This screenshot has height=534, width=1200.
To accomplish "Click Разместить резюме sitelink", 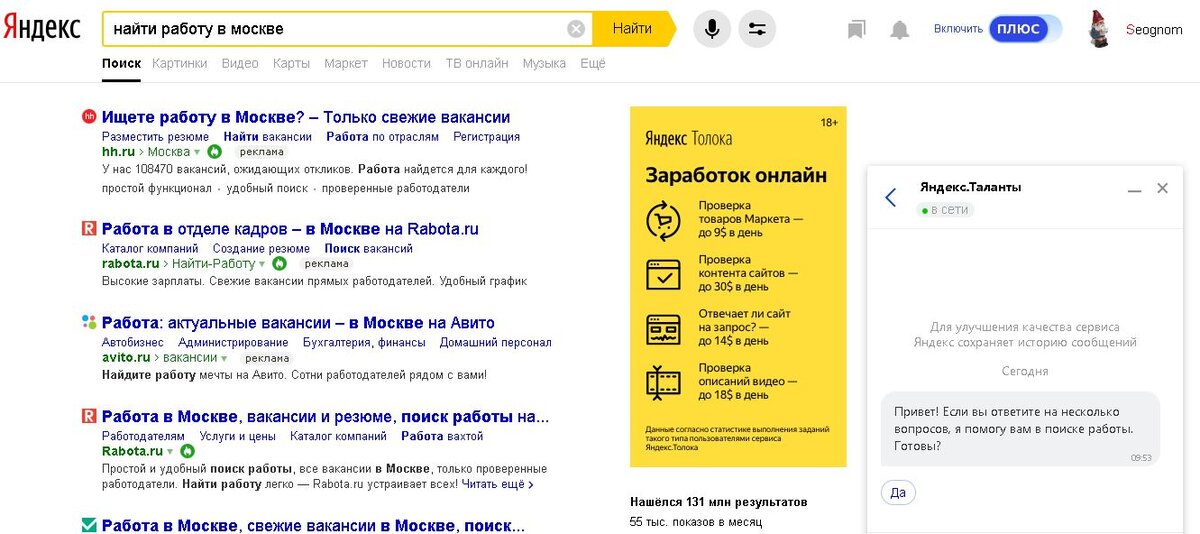I will point(155,137).
